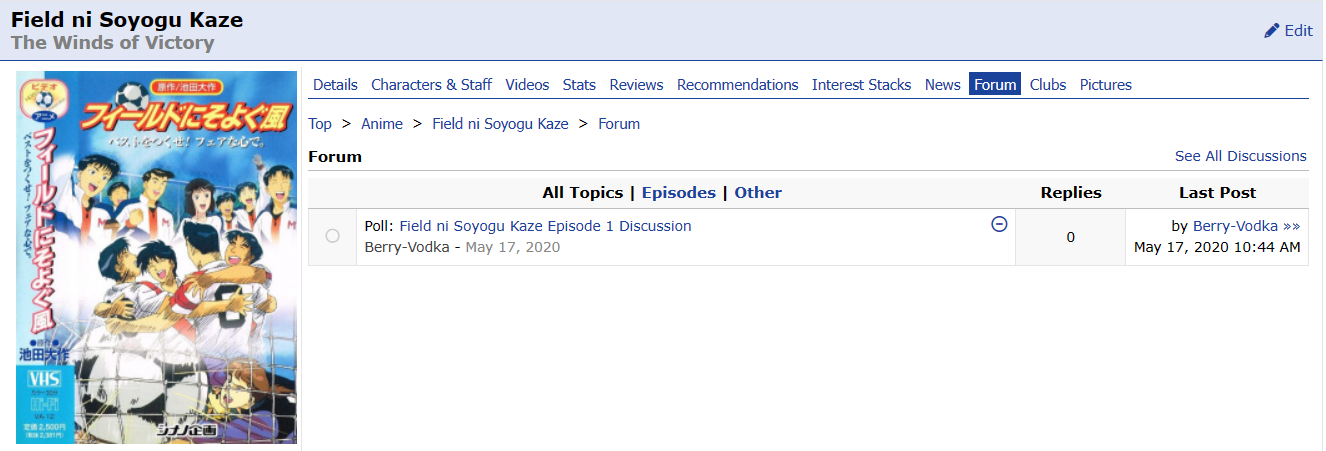Image resolution: width=1326 pixels, height=451 pixels.
Task: Navigate to the Top breadcrumb
Action: [320, 124]
